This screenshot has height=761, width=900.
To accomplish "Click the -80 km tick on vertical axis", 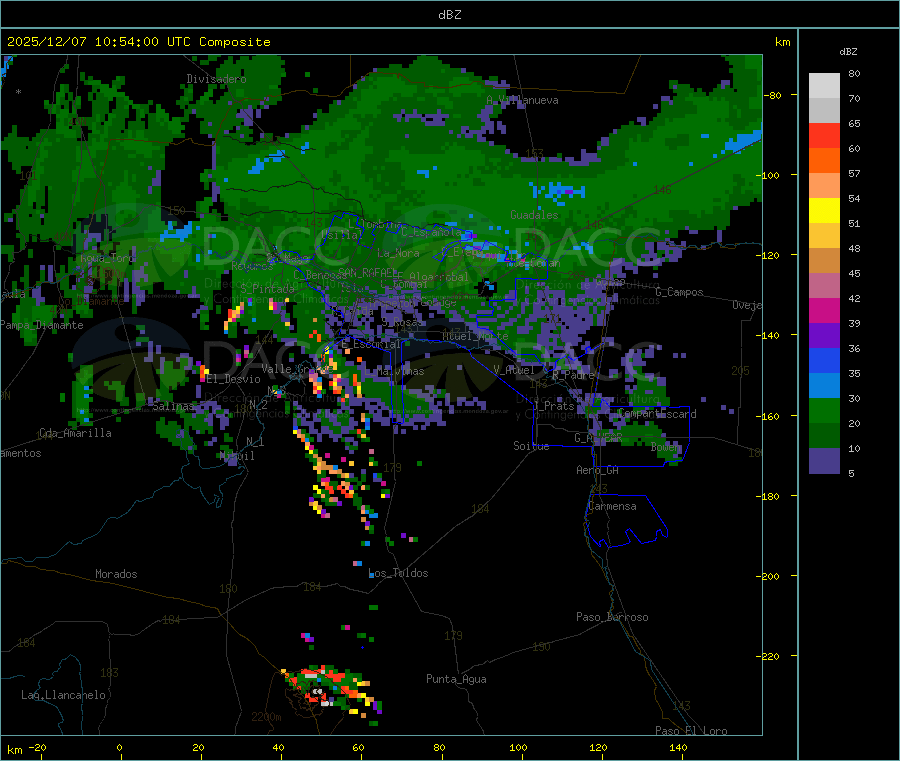I will click(772, 95).
